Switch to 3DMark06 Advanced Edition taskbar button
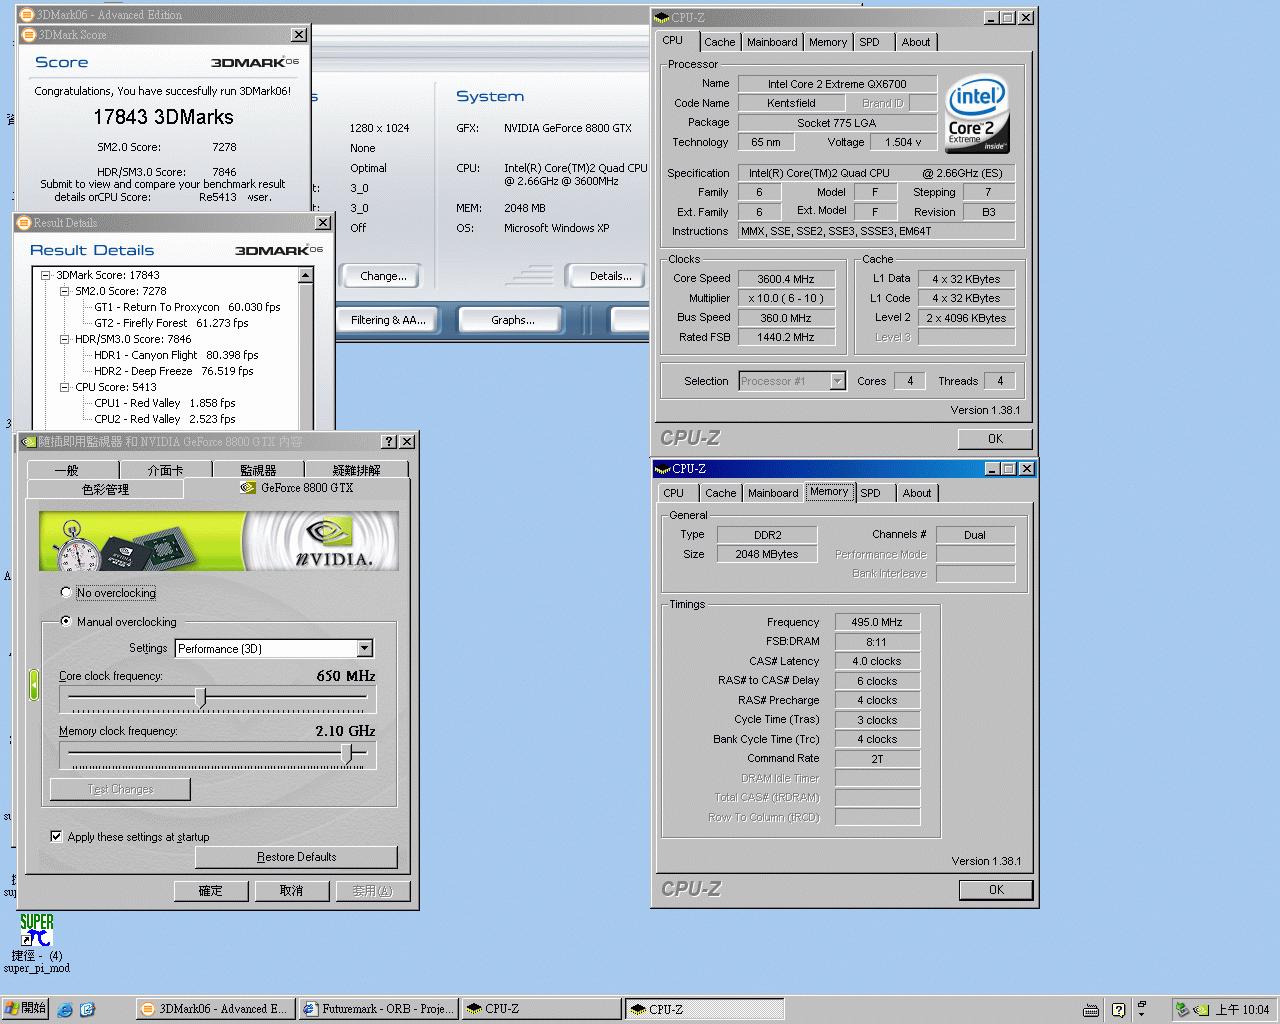Screen dimensions: 1280x1024 click(214, 1009)
